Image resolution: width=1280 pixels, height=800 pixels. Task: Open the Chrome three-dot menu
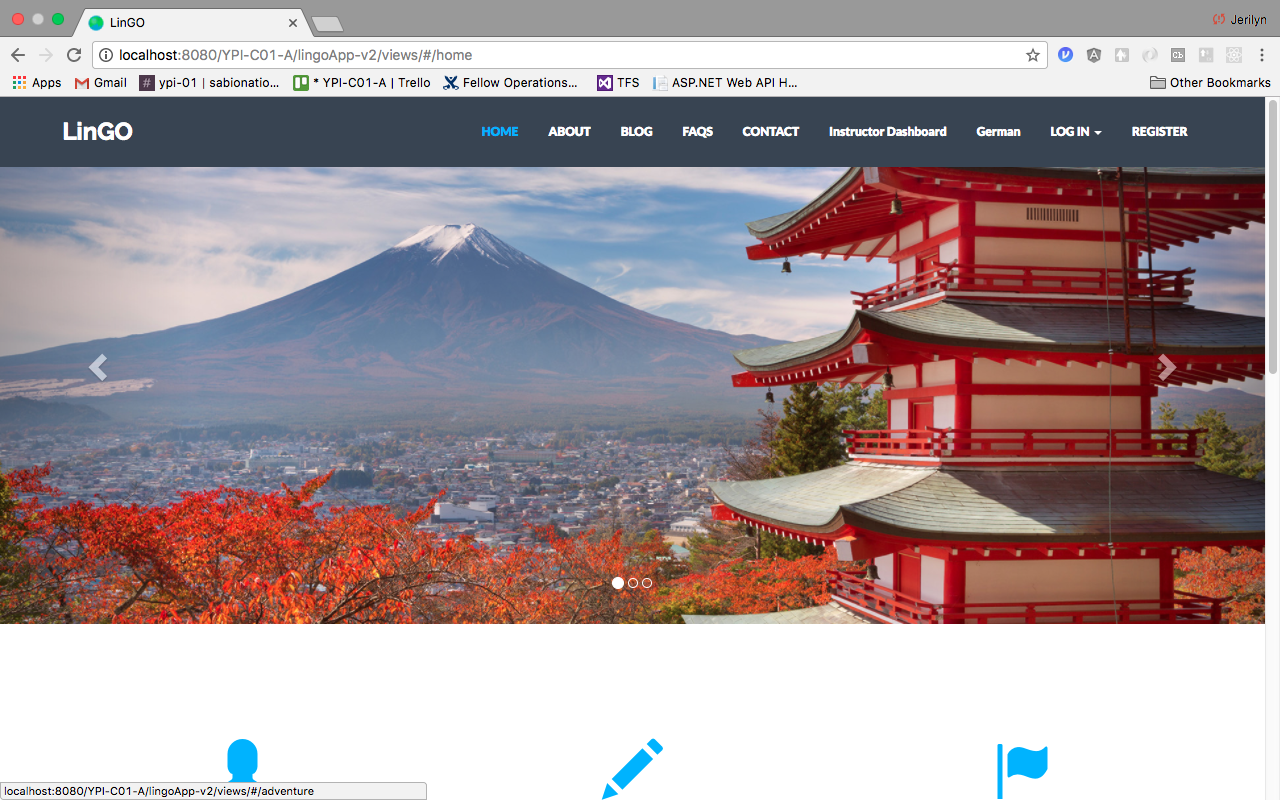(1262, 55)
